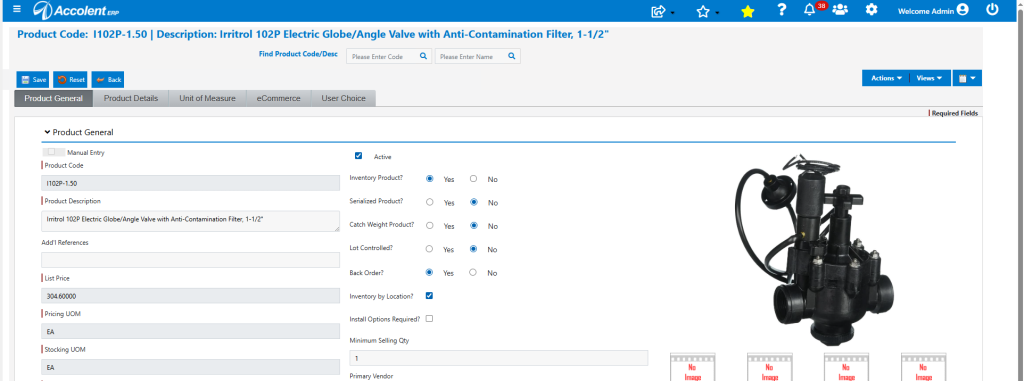The image size is (1024, 381).
Task: Click the List Price field
Action: 190,295
